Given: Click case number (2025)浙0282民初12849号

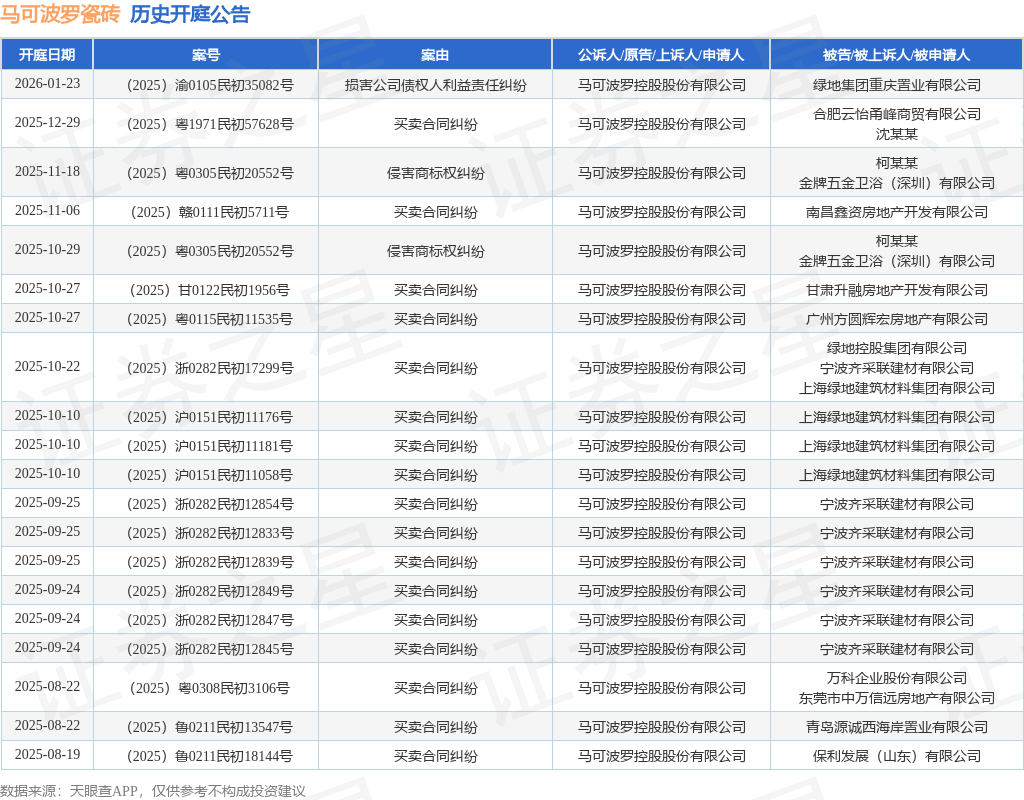Looking at the screenshot, I should click(x=210, y=591).
